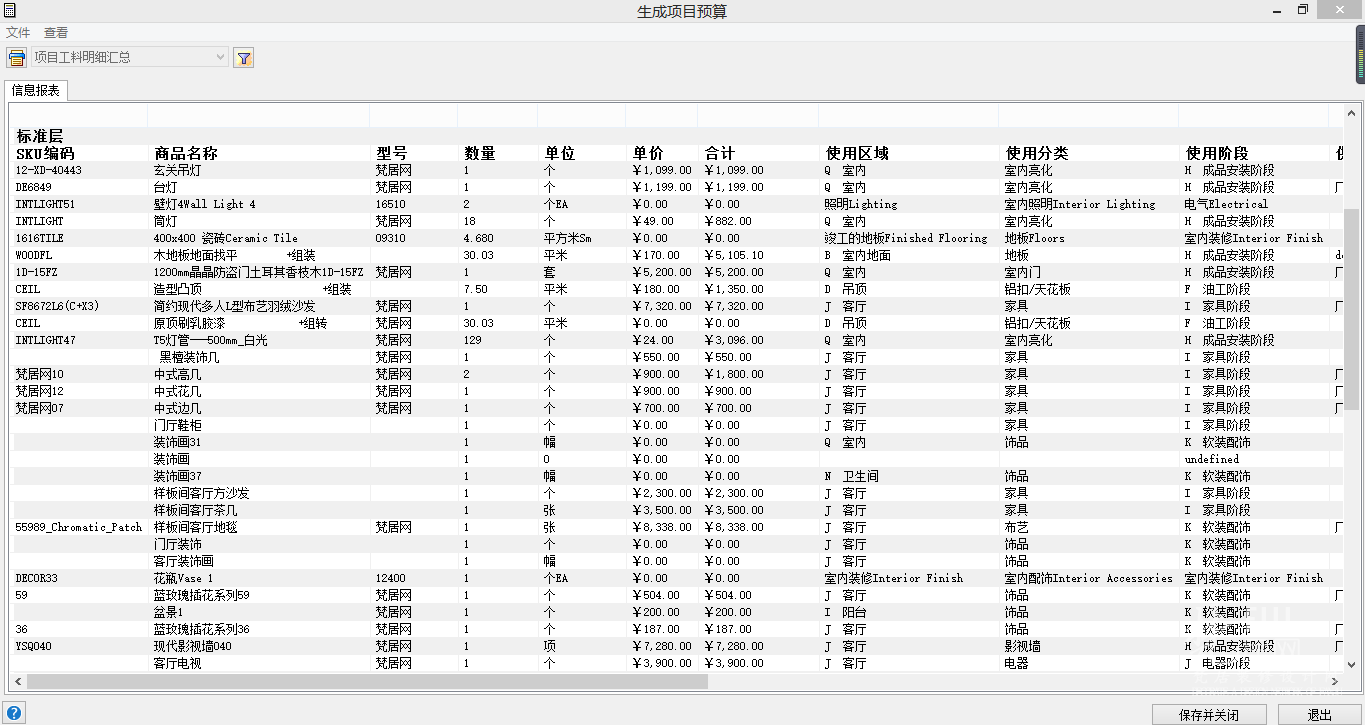Select SKU cell 12-XD-40443

pos(49,170)
